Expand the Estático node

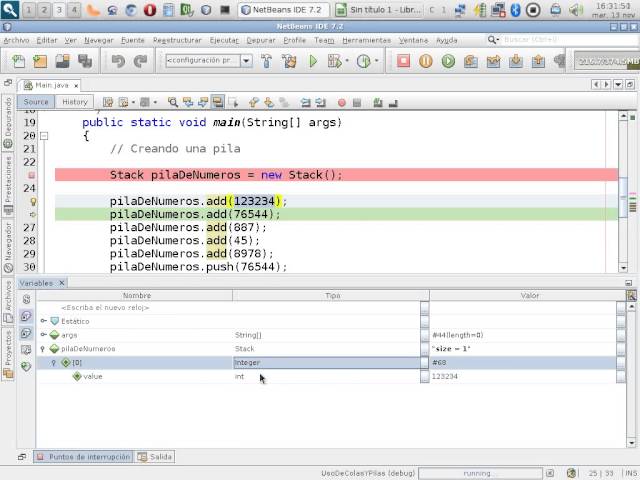(43, 321)
